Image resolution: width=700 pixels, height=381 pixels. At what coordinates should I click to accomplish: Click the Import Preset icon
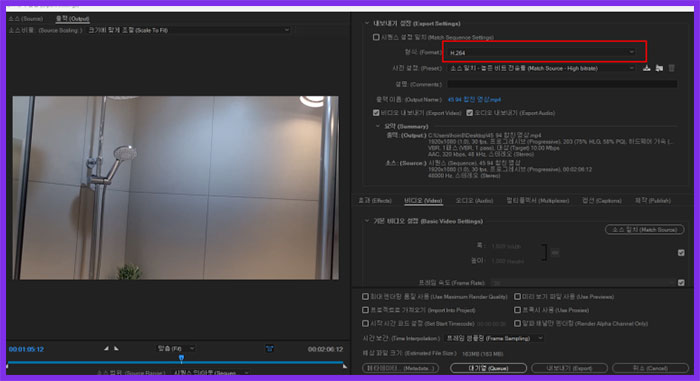click(659, 68)
